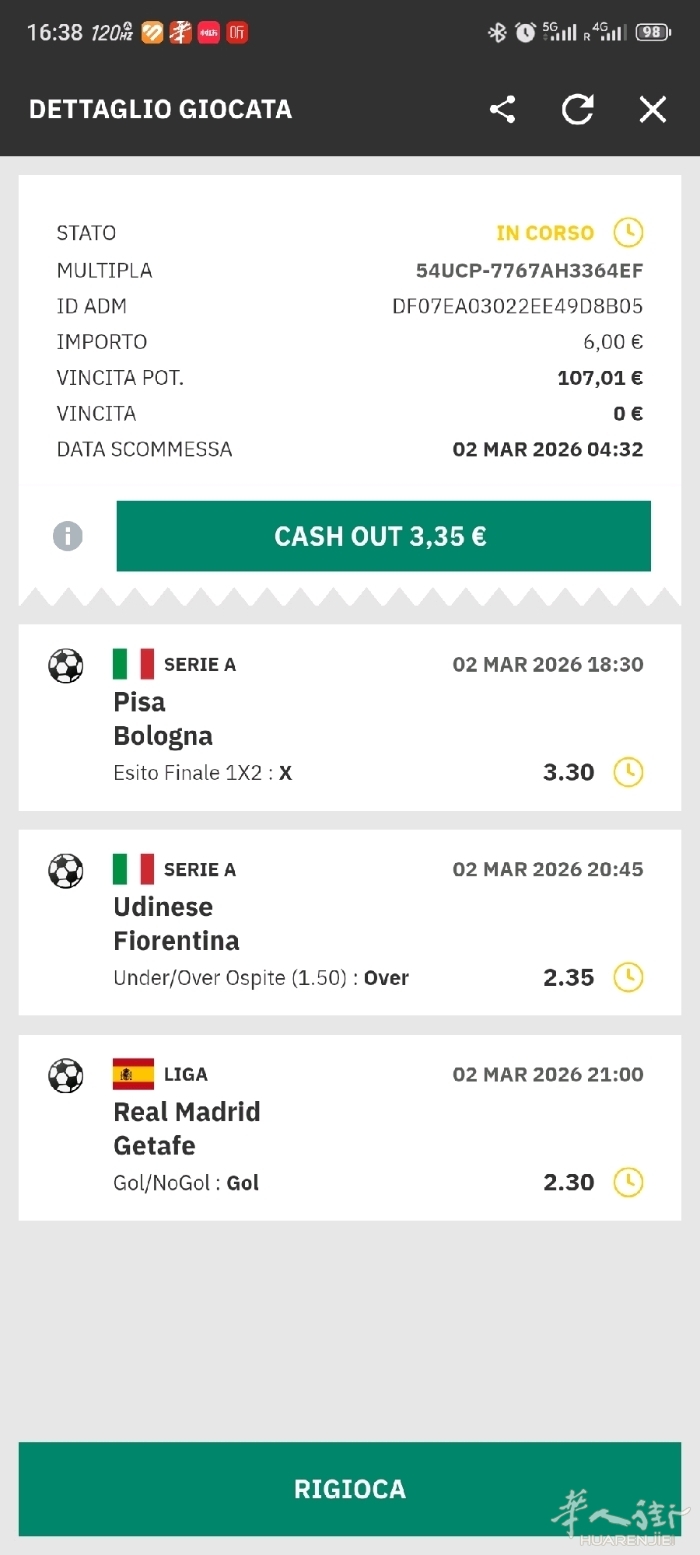Open the Real Madrid Getafe match card

(350, 1128)
